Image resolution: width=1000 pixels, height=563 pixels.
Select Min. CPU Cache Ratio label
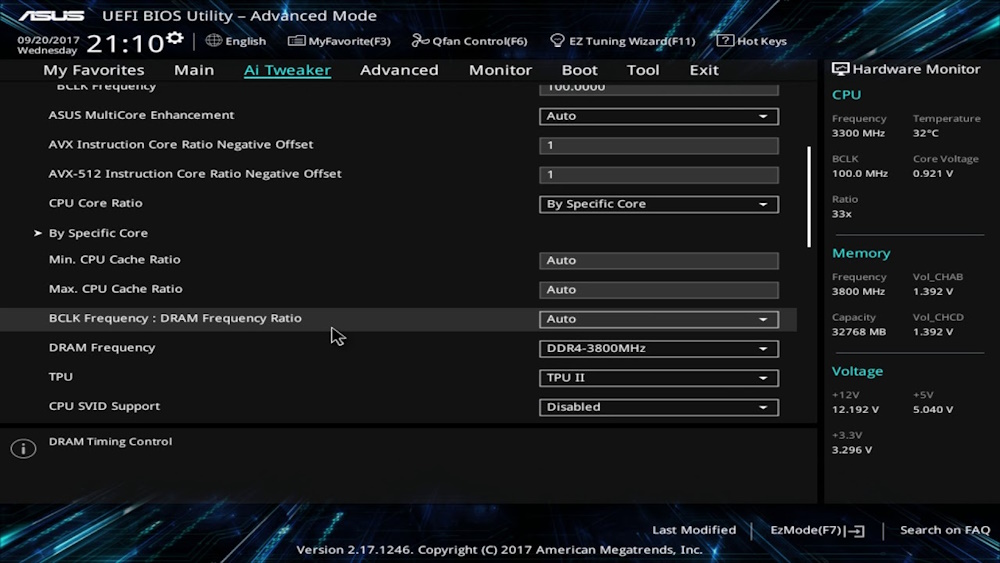point(114,260)
